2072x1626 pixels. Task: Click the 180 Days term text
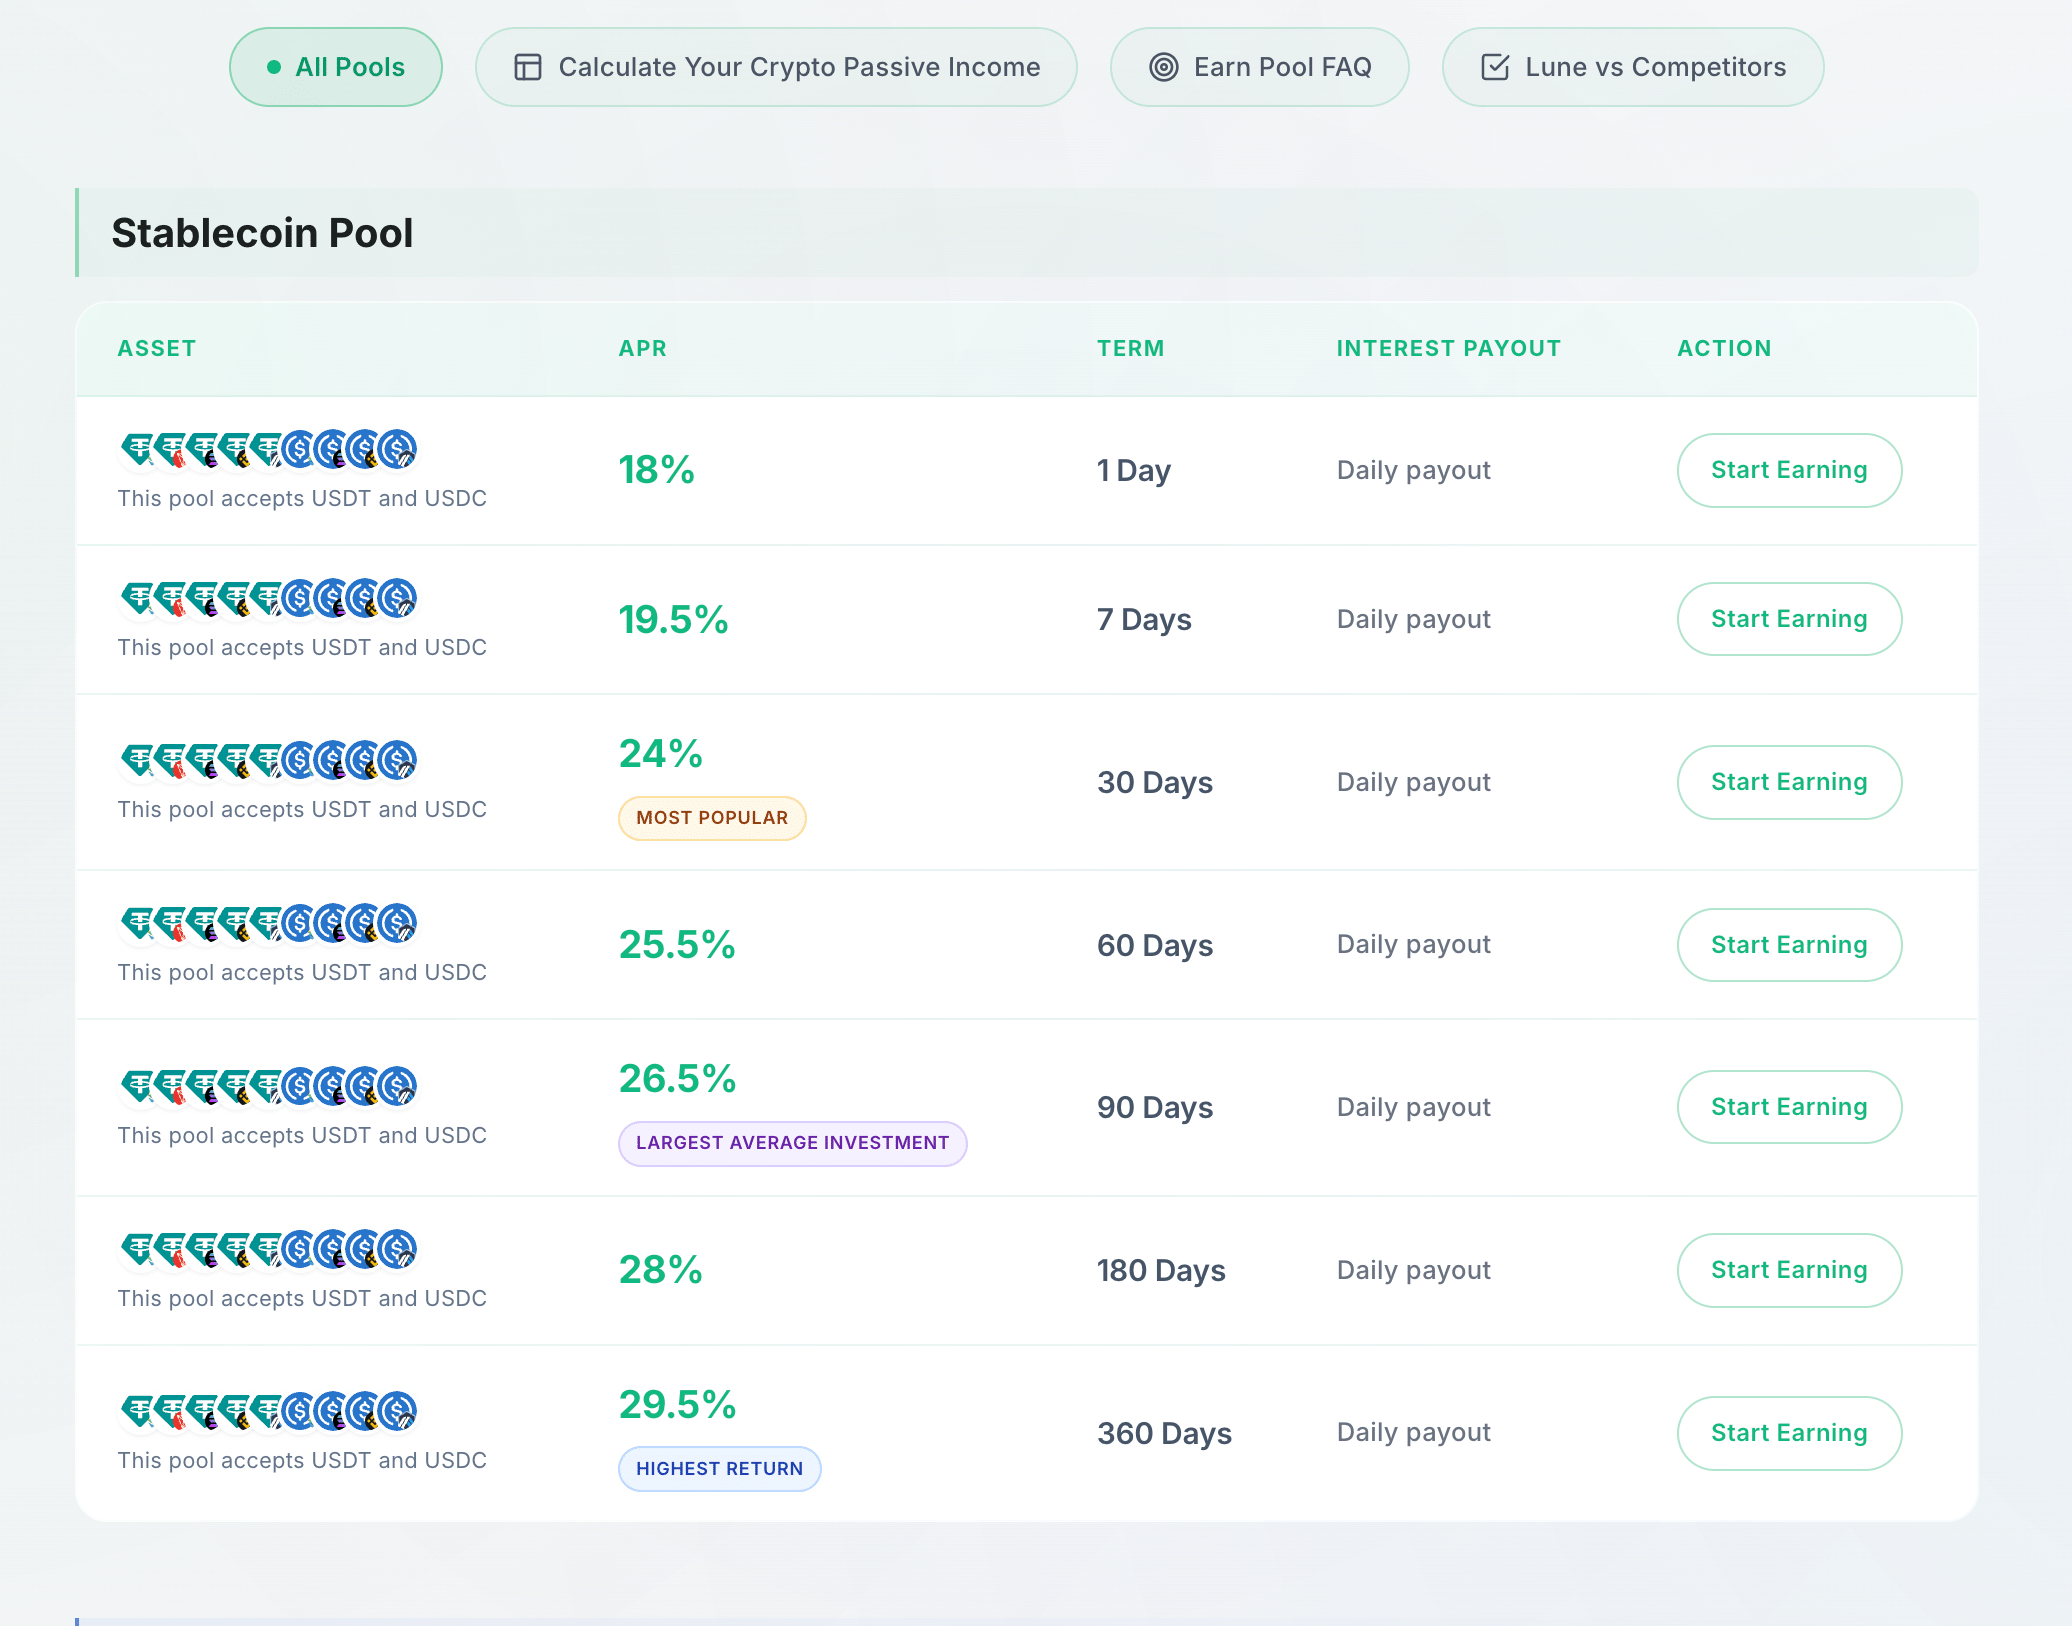pos(1161,1270)
